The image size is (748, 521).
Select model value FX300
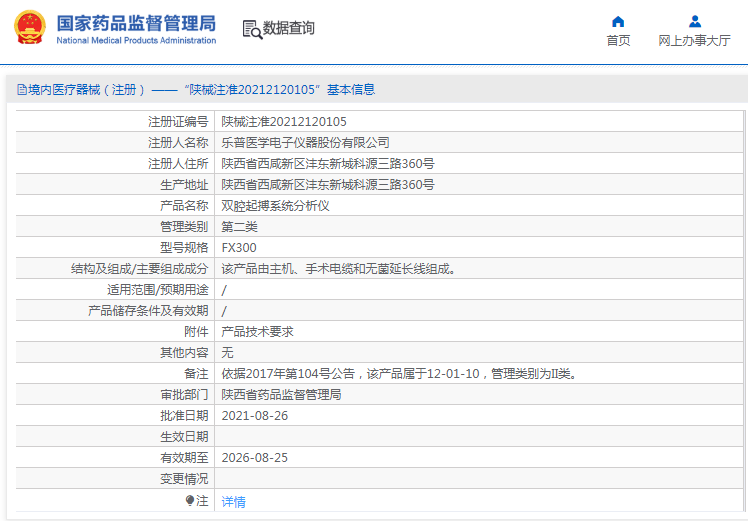point(239,248)
